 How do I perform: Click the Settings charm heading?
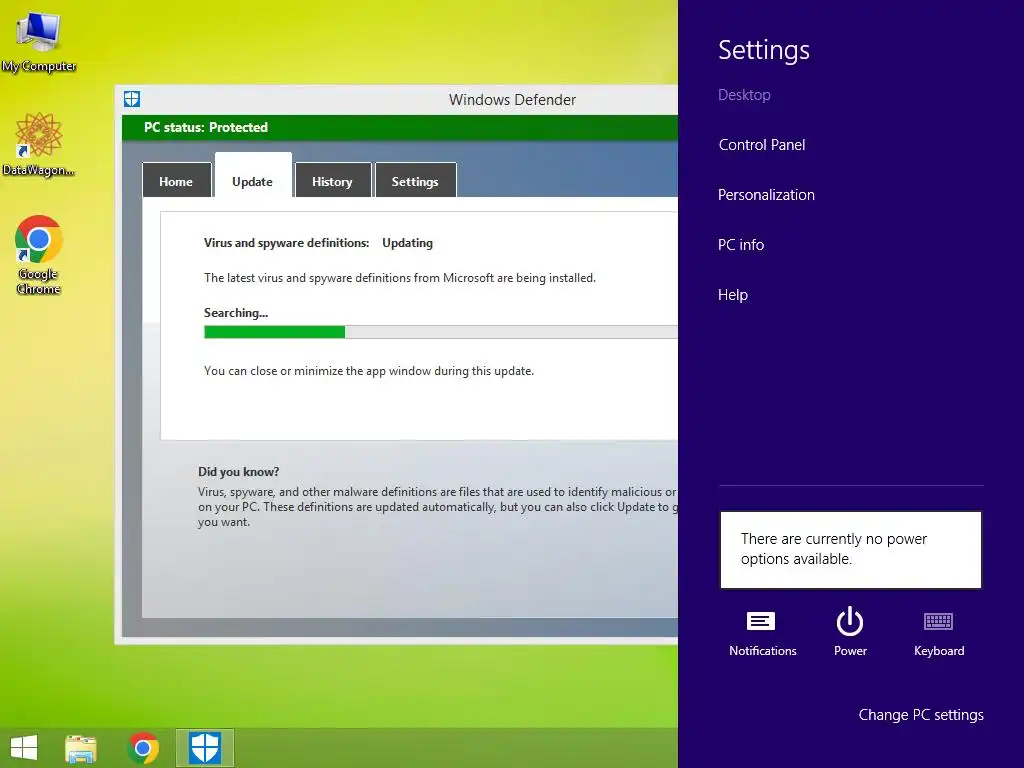coord(763,50)
